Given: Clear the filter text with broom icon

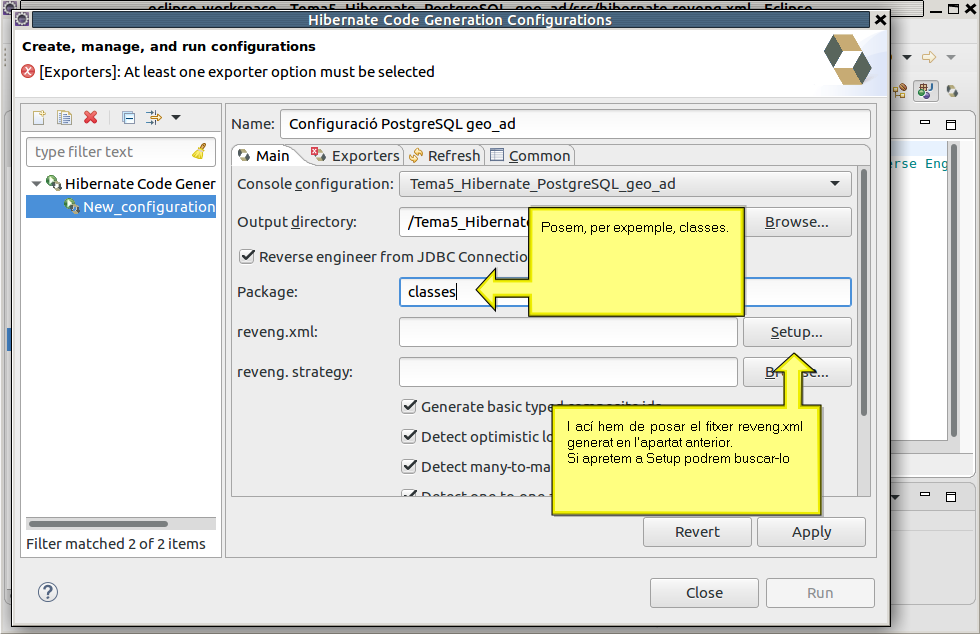Looking at the screenshot, I should (x=199, y=151).
